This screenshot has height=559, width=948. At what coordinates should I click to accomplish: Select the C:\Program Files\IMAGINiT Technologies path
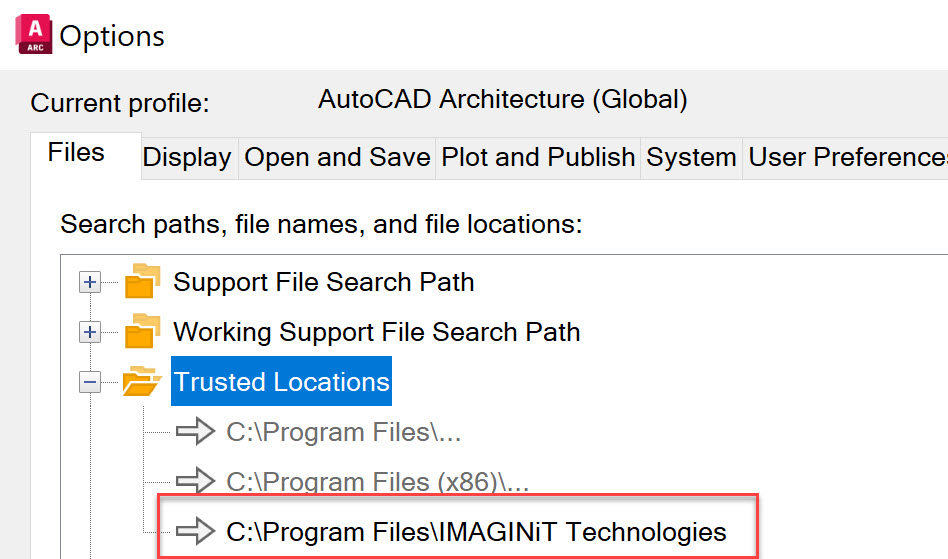476,531
